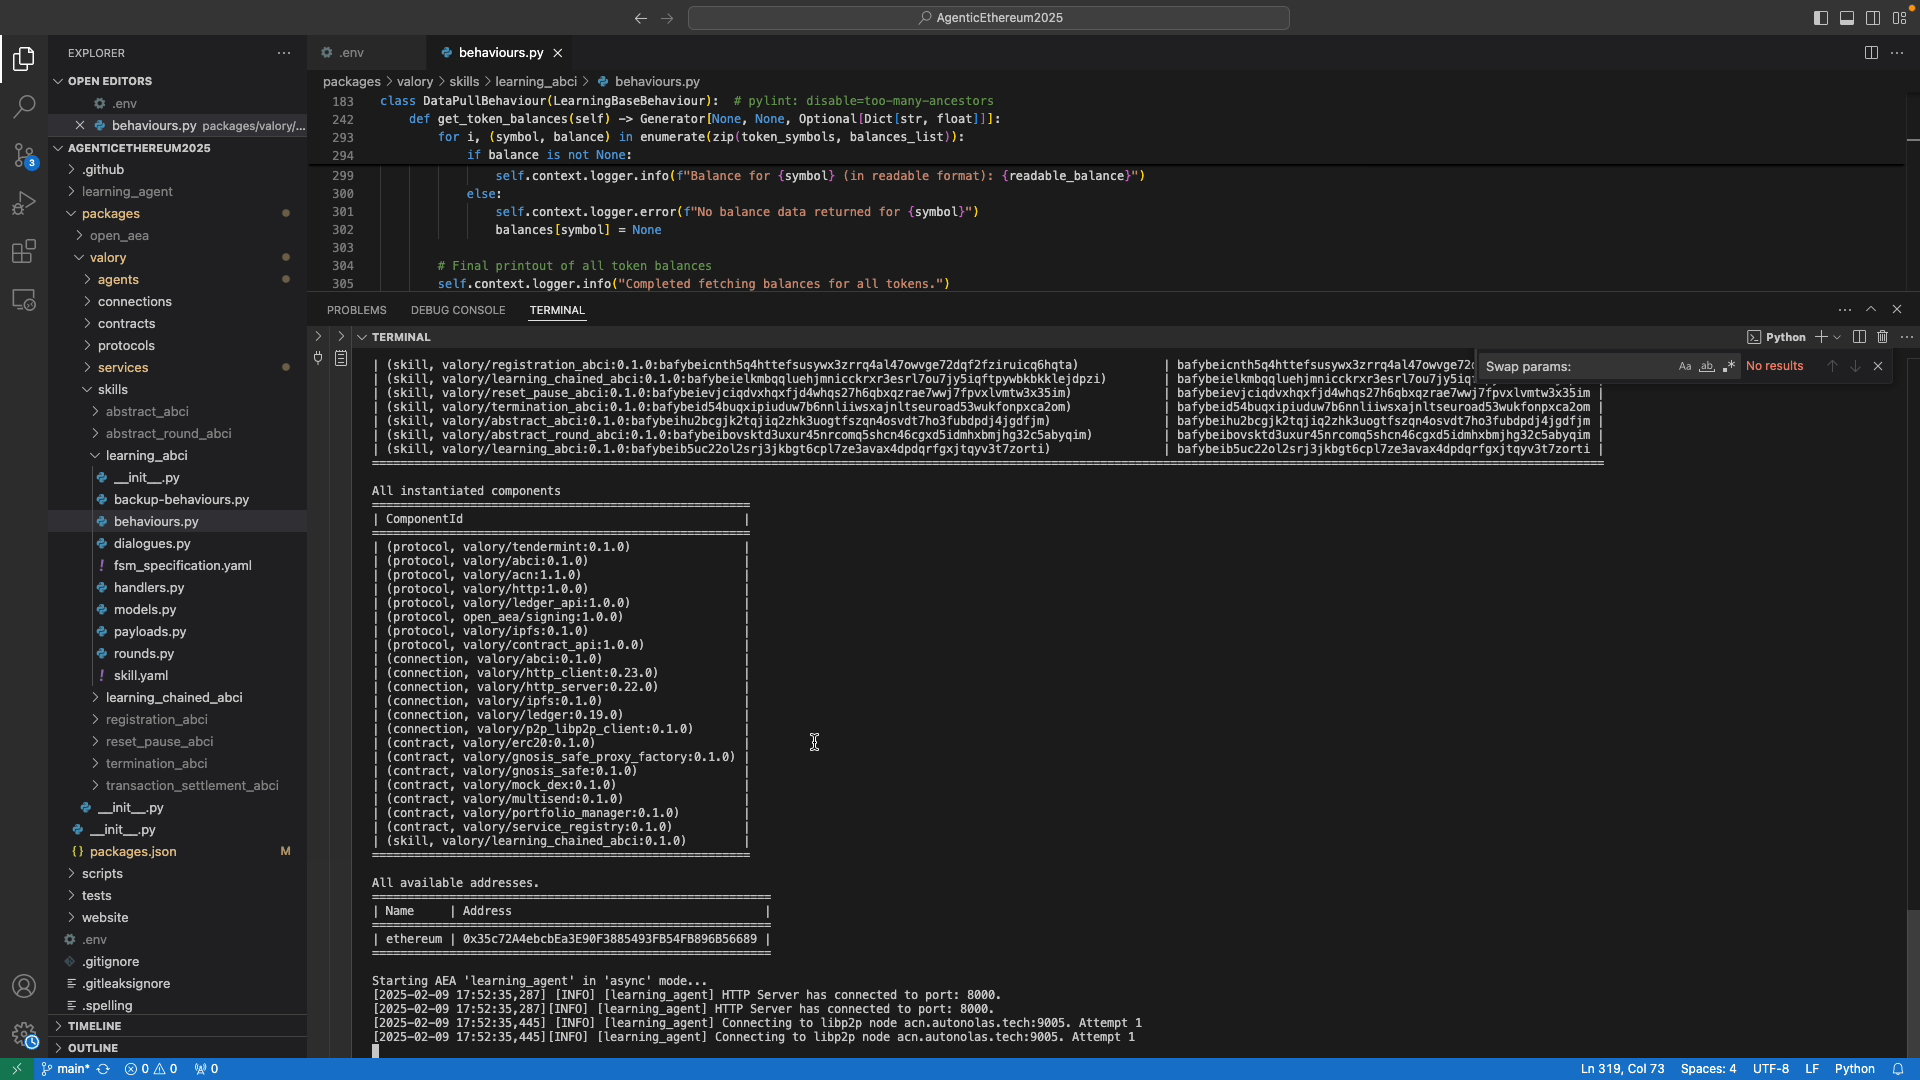Open the Source Control view icon
1920x1080 pixels.
pos(24,155)
